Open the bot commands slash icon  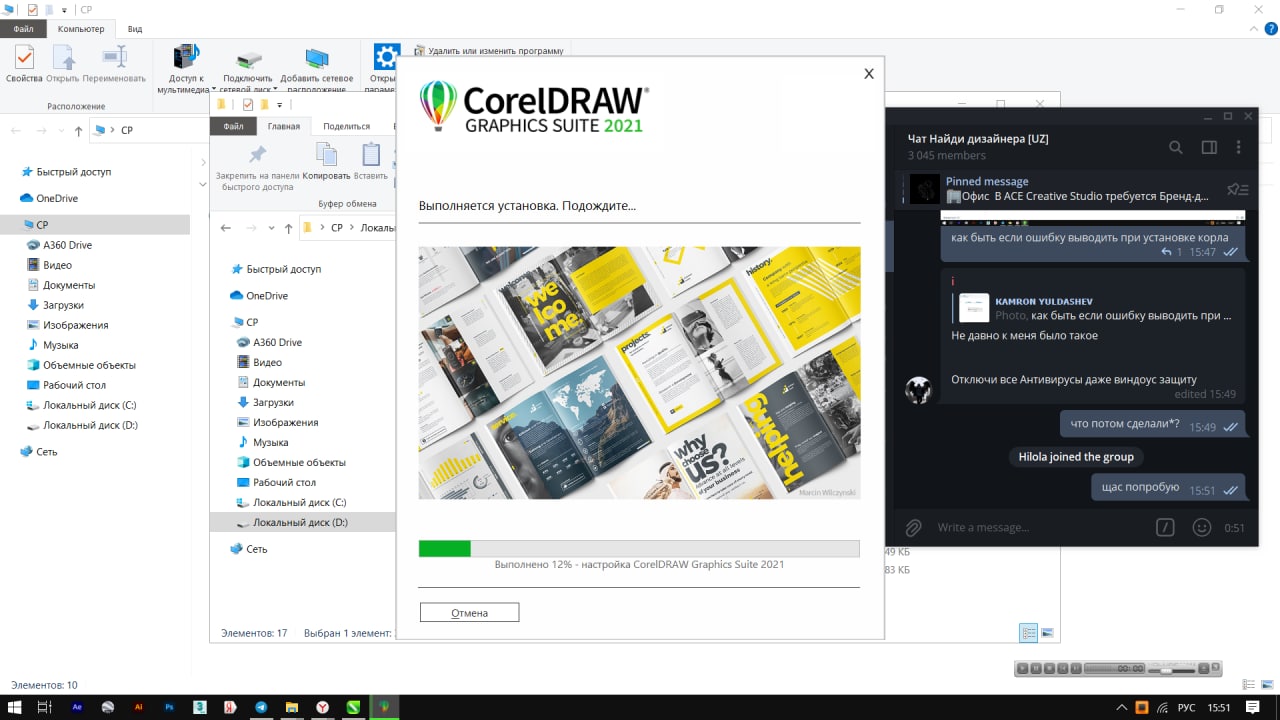(1165, 527)
